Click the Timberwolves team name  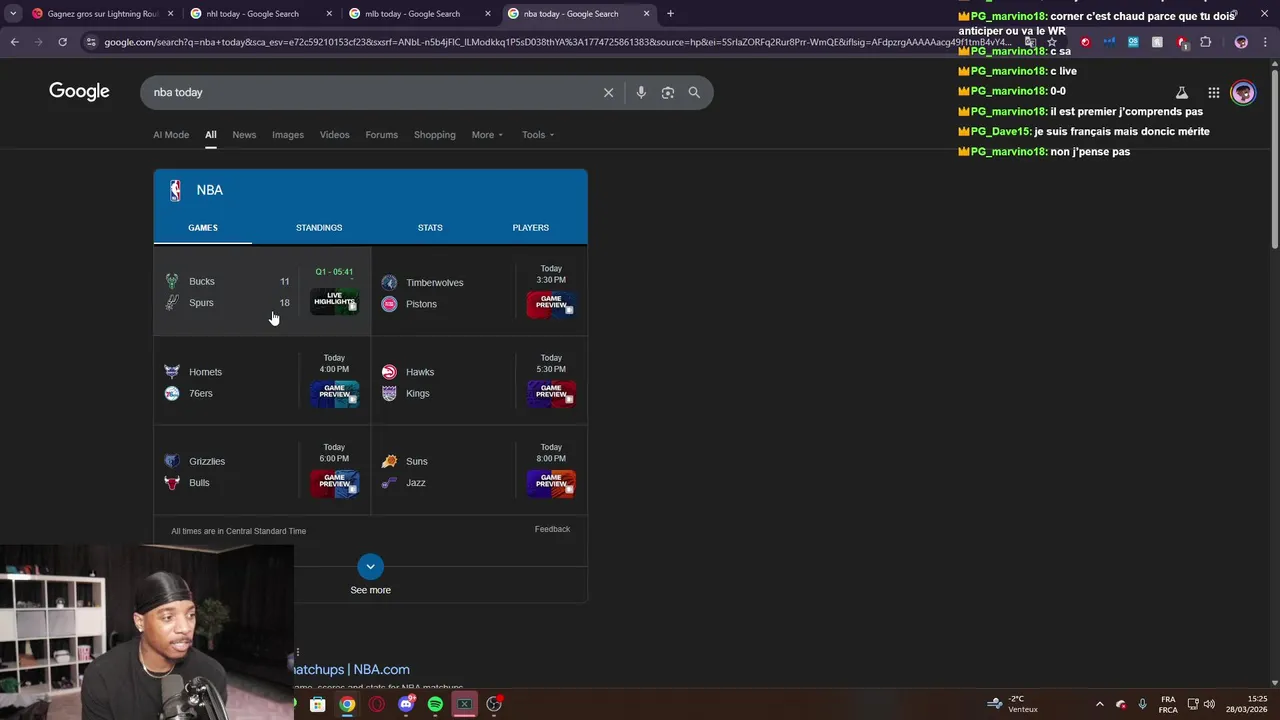pos(434,283)
